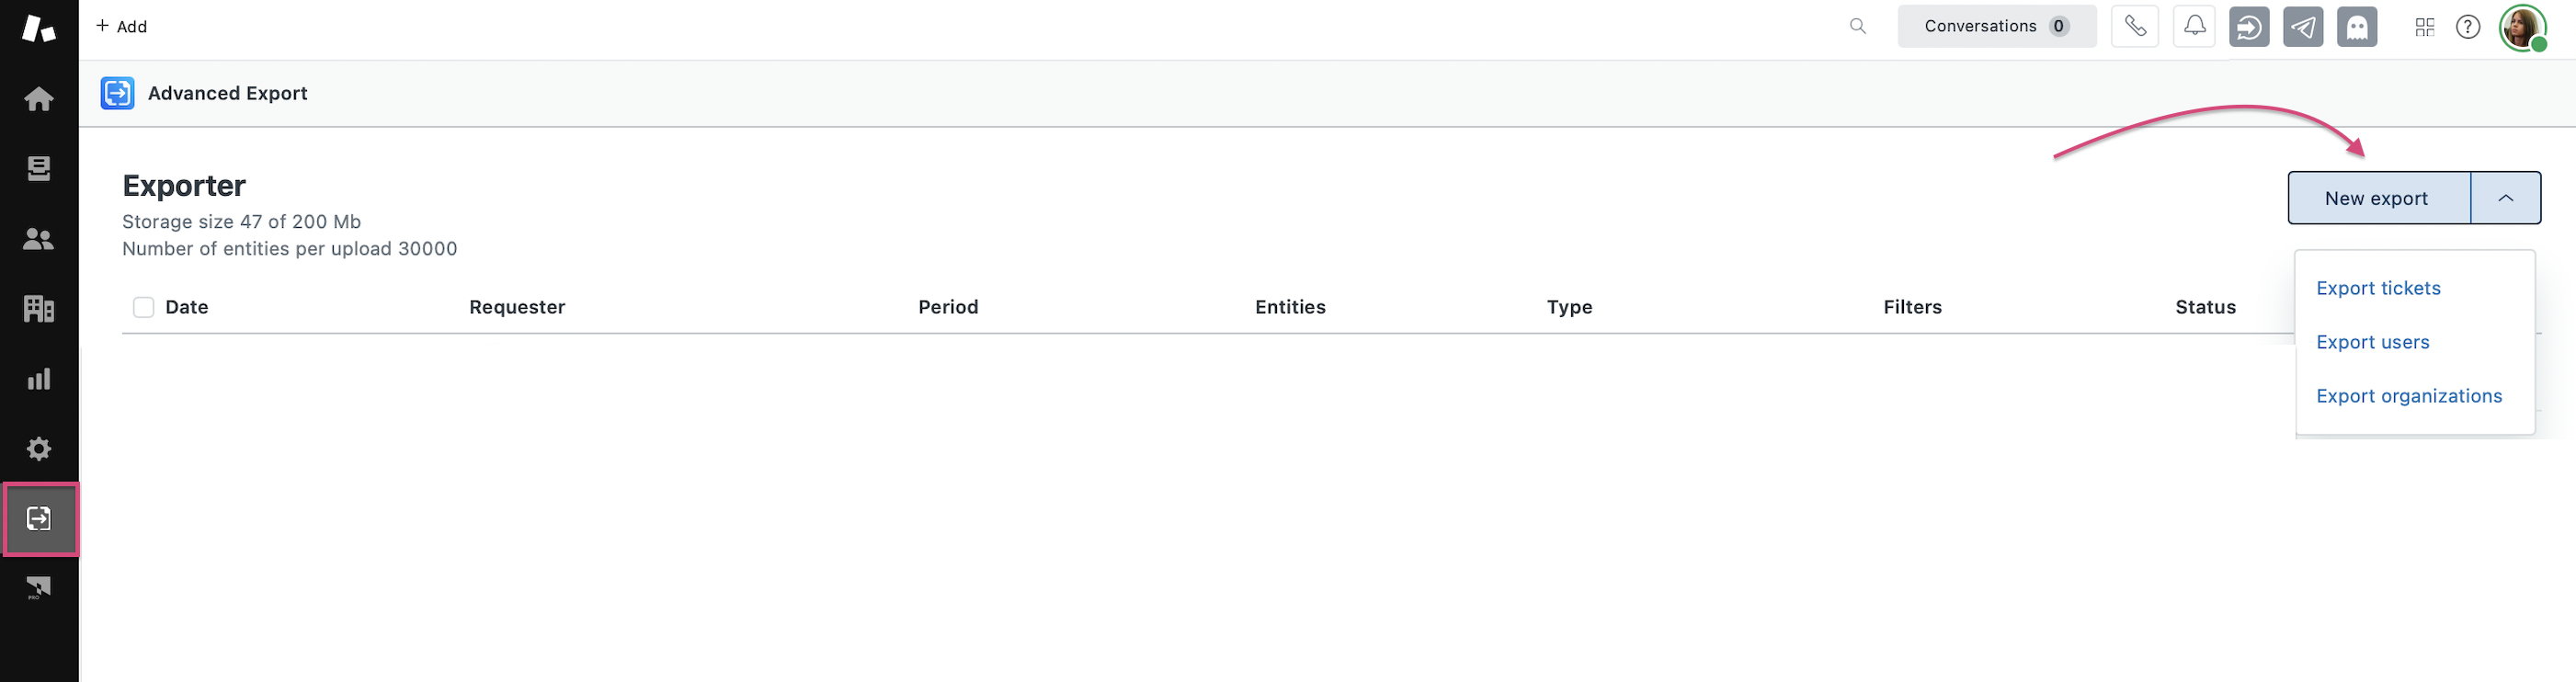Select Export users from menu
This screenshot has width=2576, height=682.
[2372, 342]
